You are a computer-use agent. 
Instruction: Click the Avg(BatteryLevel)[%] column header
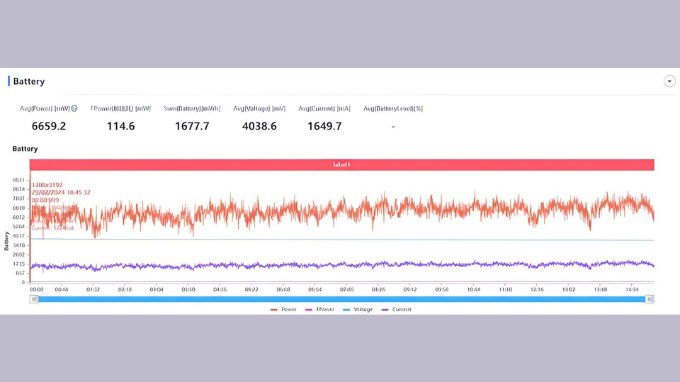point(393,108)
